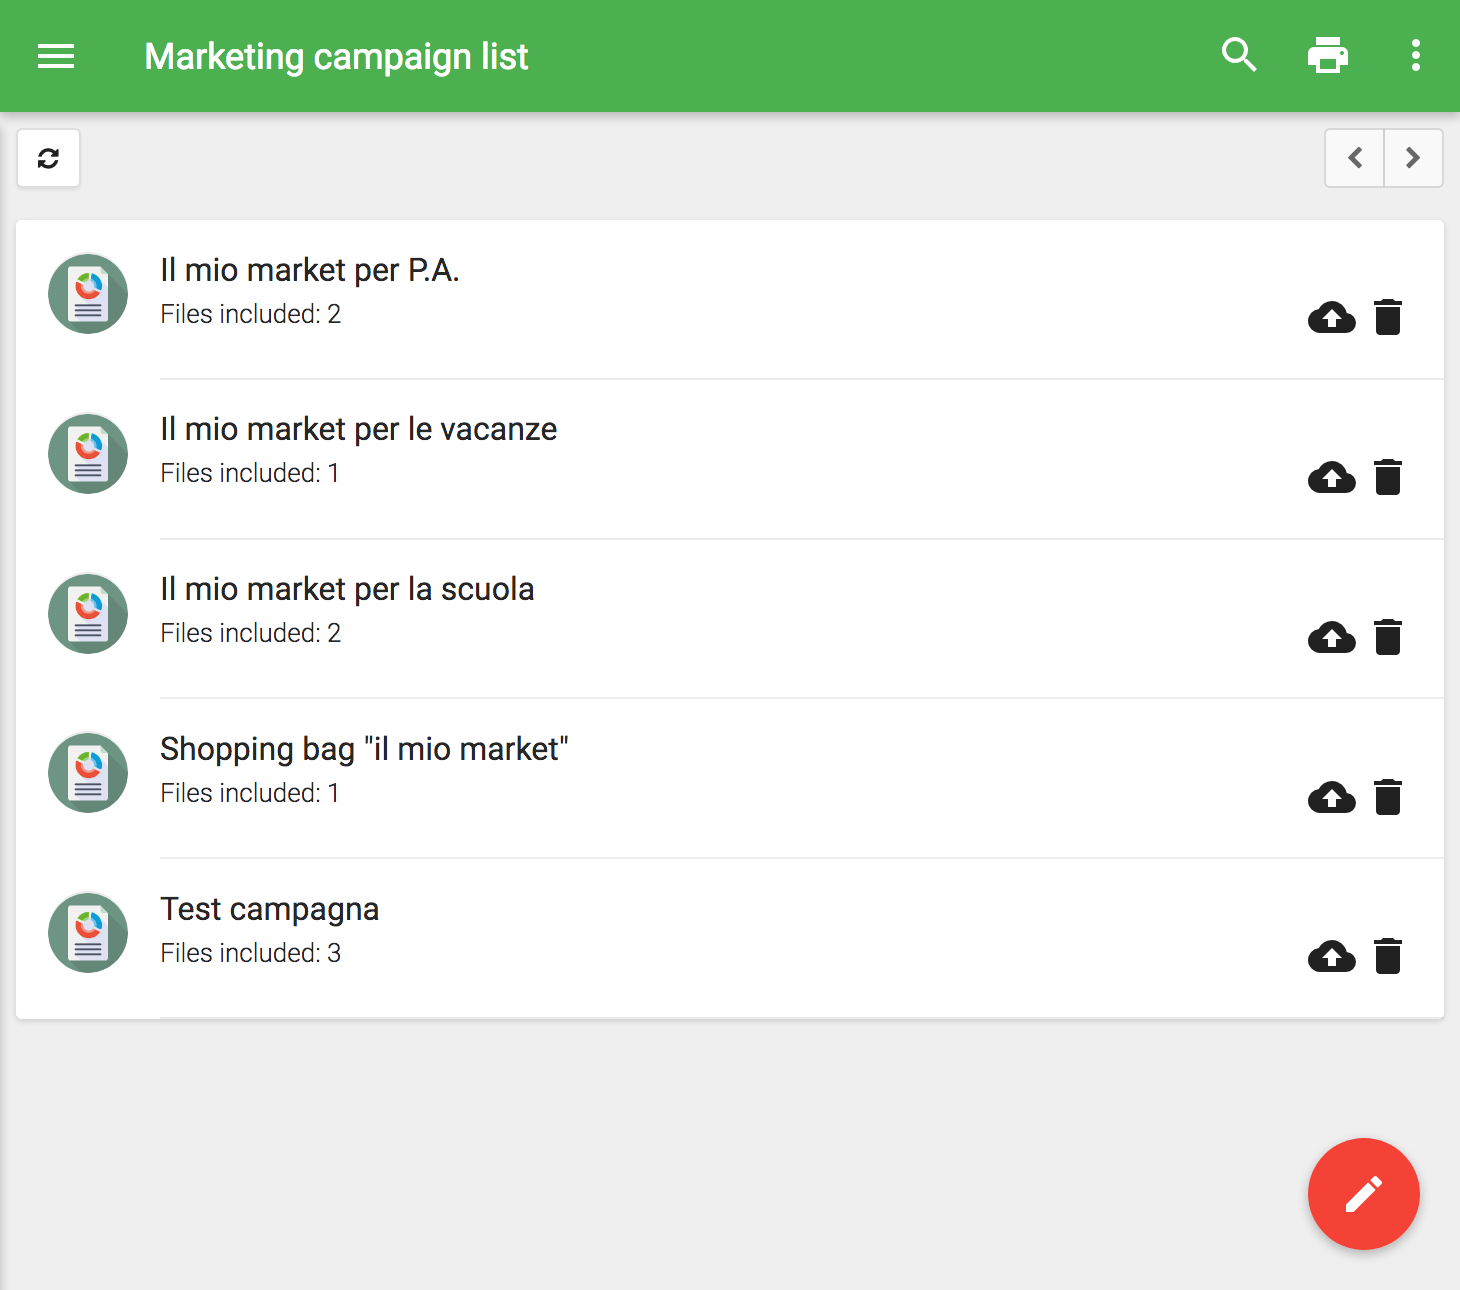Upload files for Test campagna
Viewport: 1460px width, 1290px height.
click(x=1331, y=957)
